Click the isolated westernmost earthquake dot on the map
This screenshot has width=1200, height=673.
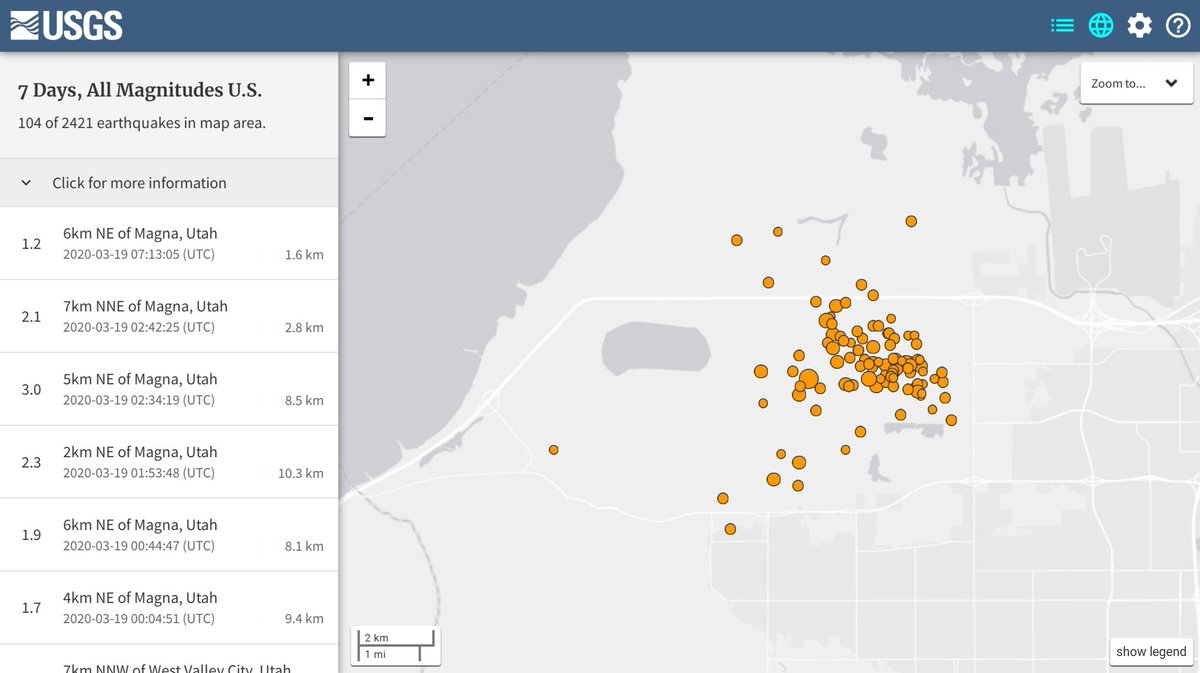click(553, 450)
